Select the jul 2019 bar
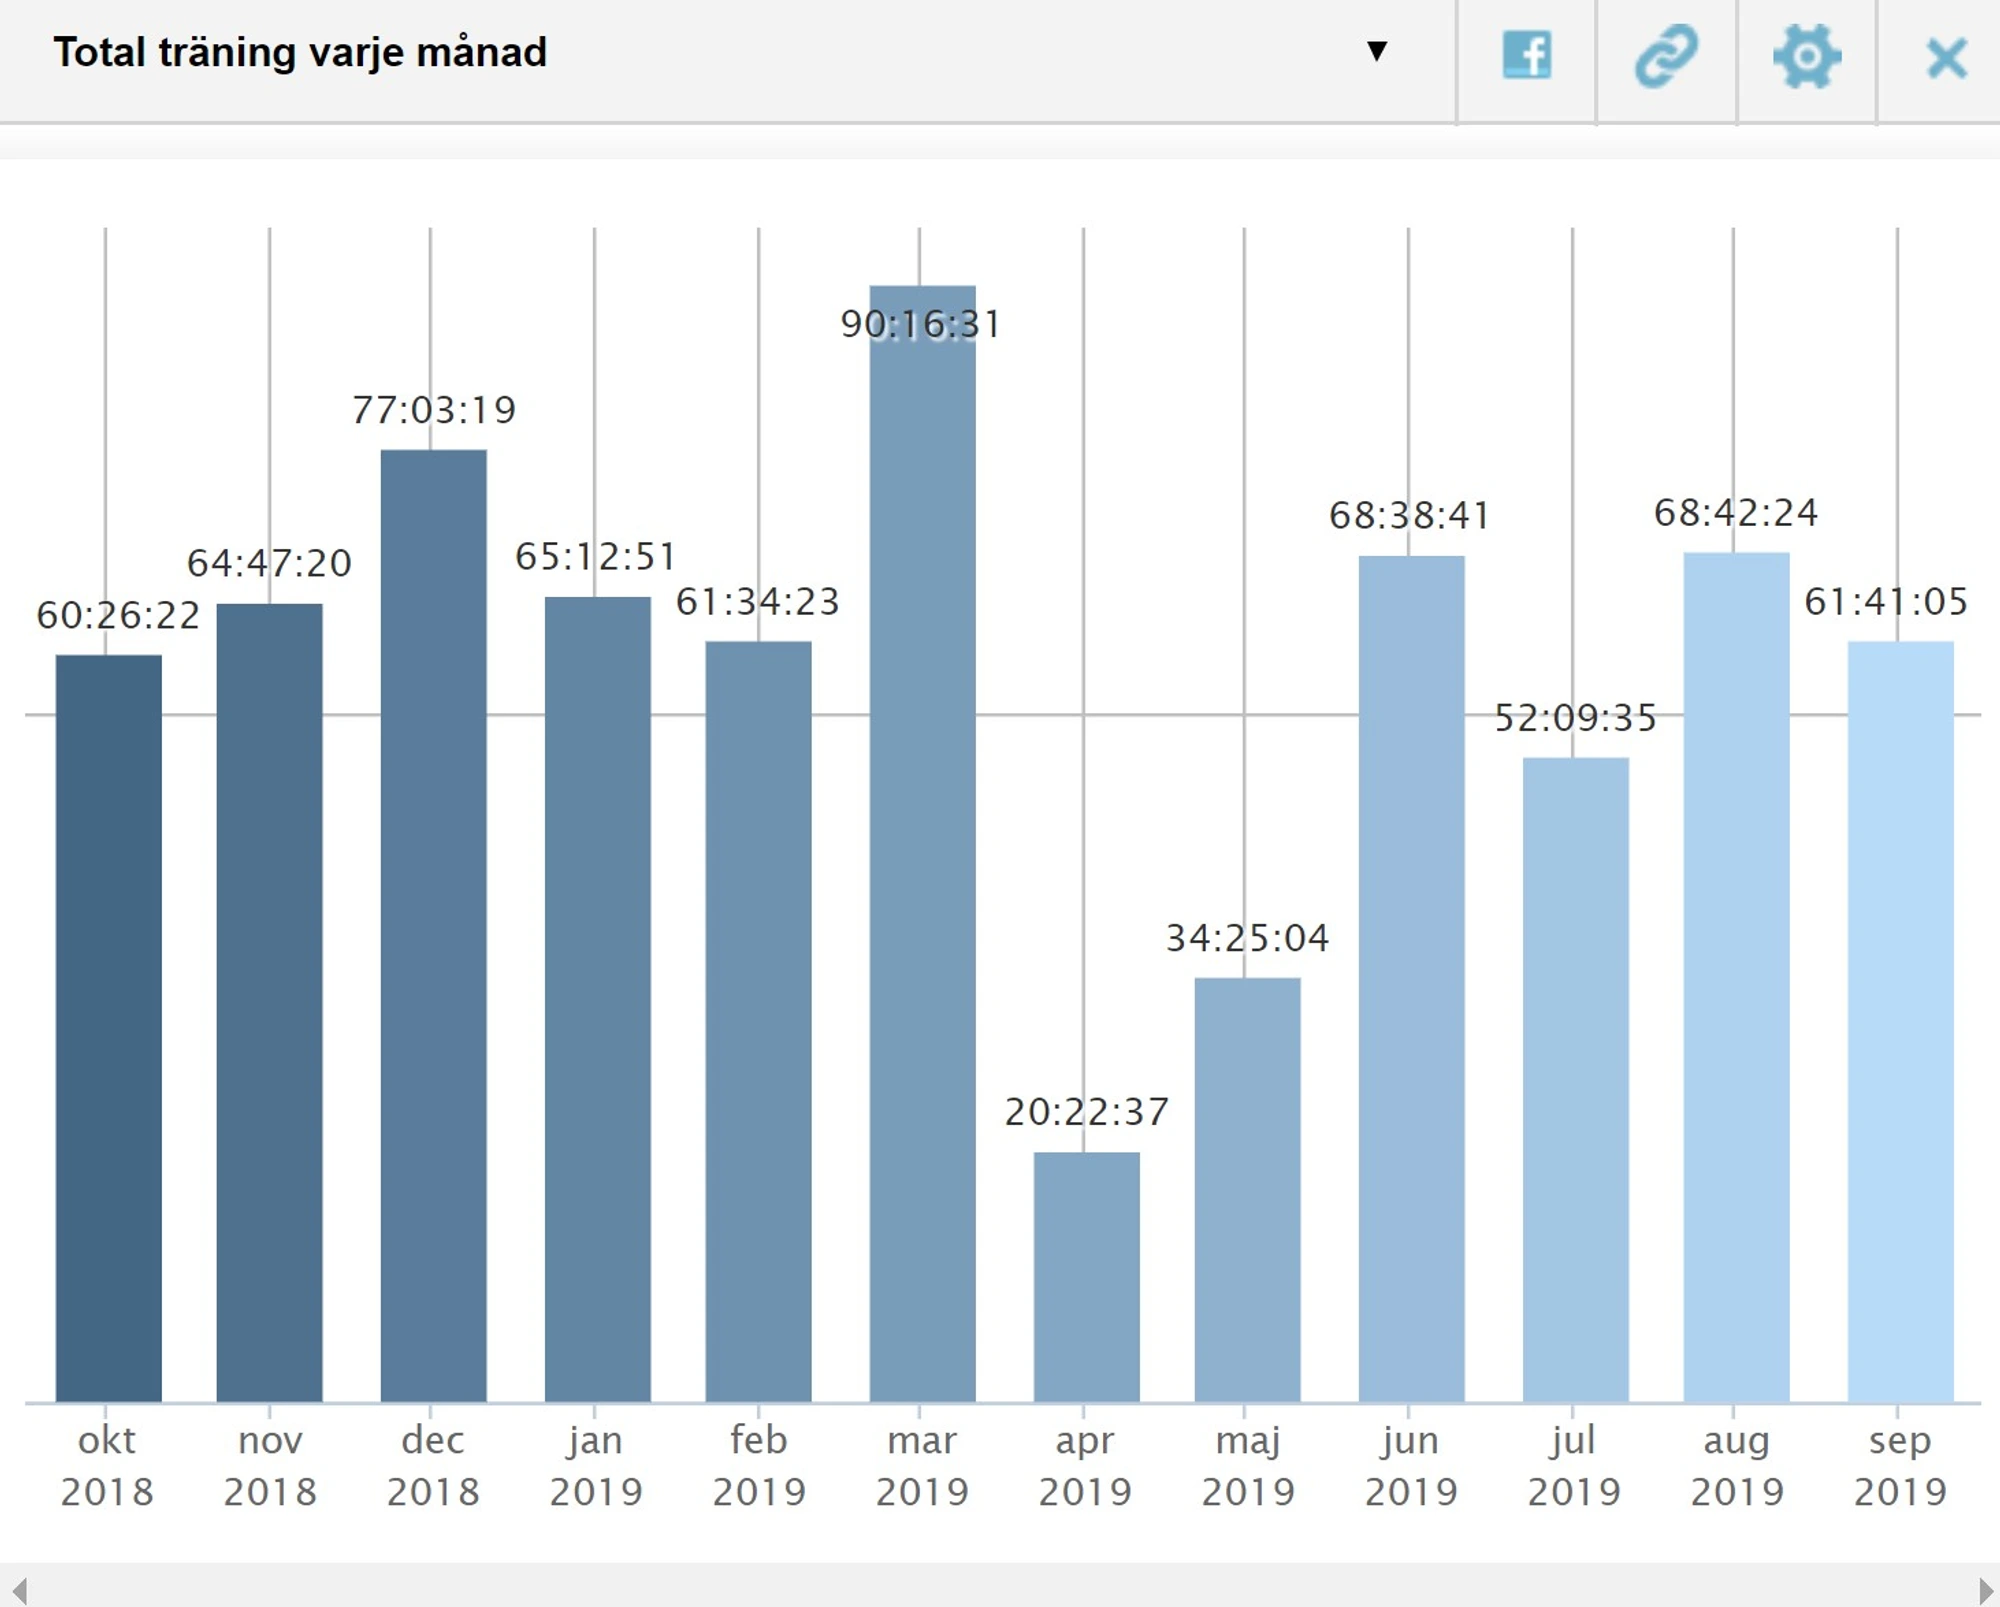This screenshot has height=1607, width=2000. tap(1575, 1080)
